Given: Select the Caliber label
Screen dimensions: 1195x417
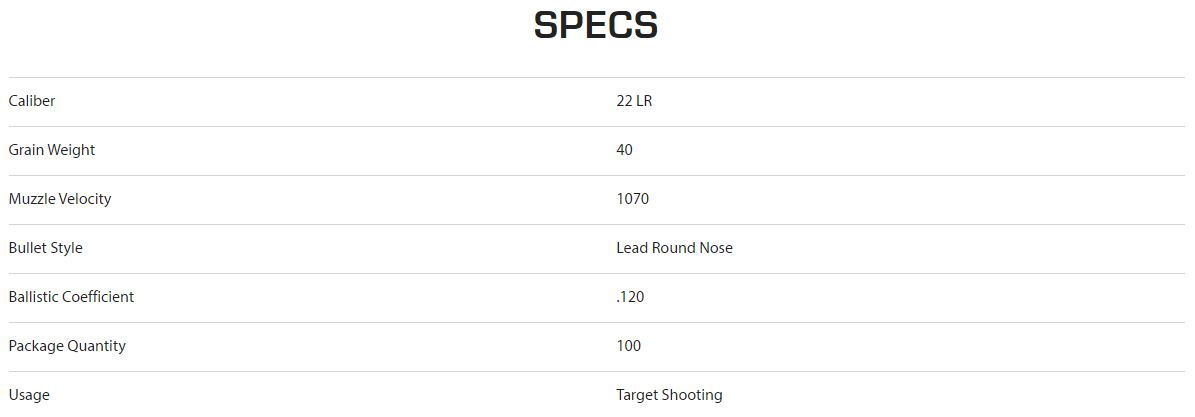Looking at the screenshot, I should (x=32, y=101).
